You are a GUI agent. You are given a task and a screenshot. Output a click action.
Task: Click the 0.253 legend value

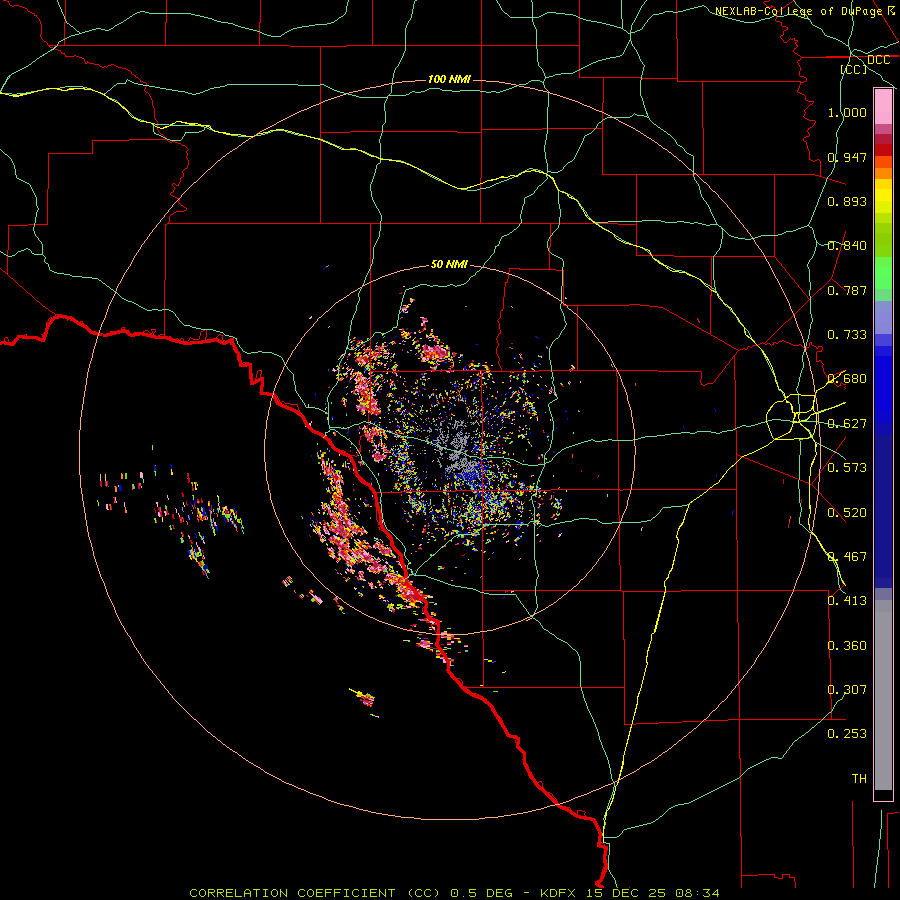tap(847, 734)
